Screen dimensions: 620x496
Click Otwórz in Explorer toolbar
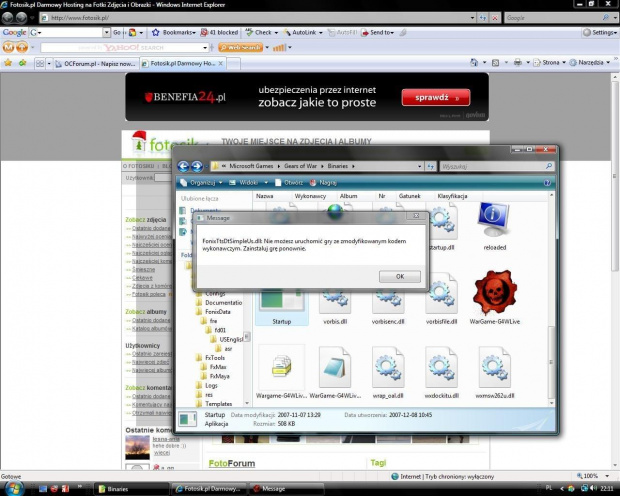tap(289, 183)
